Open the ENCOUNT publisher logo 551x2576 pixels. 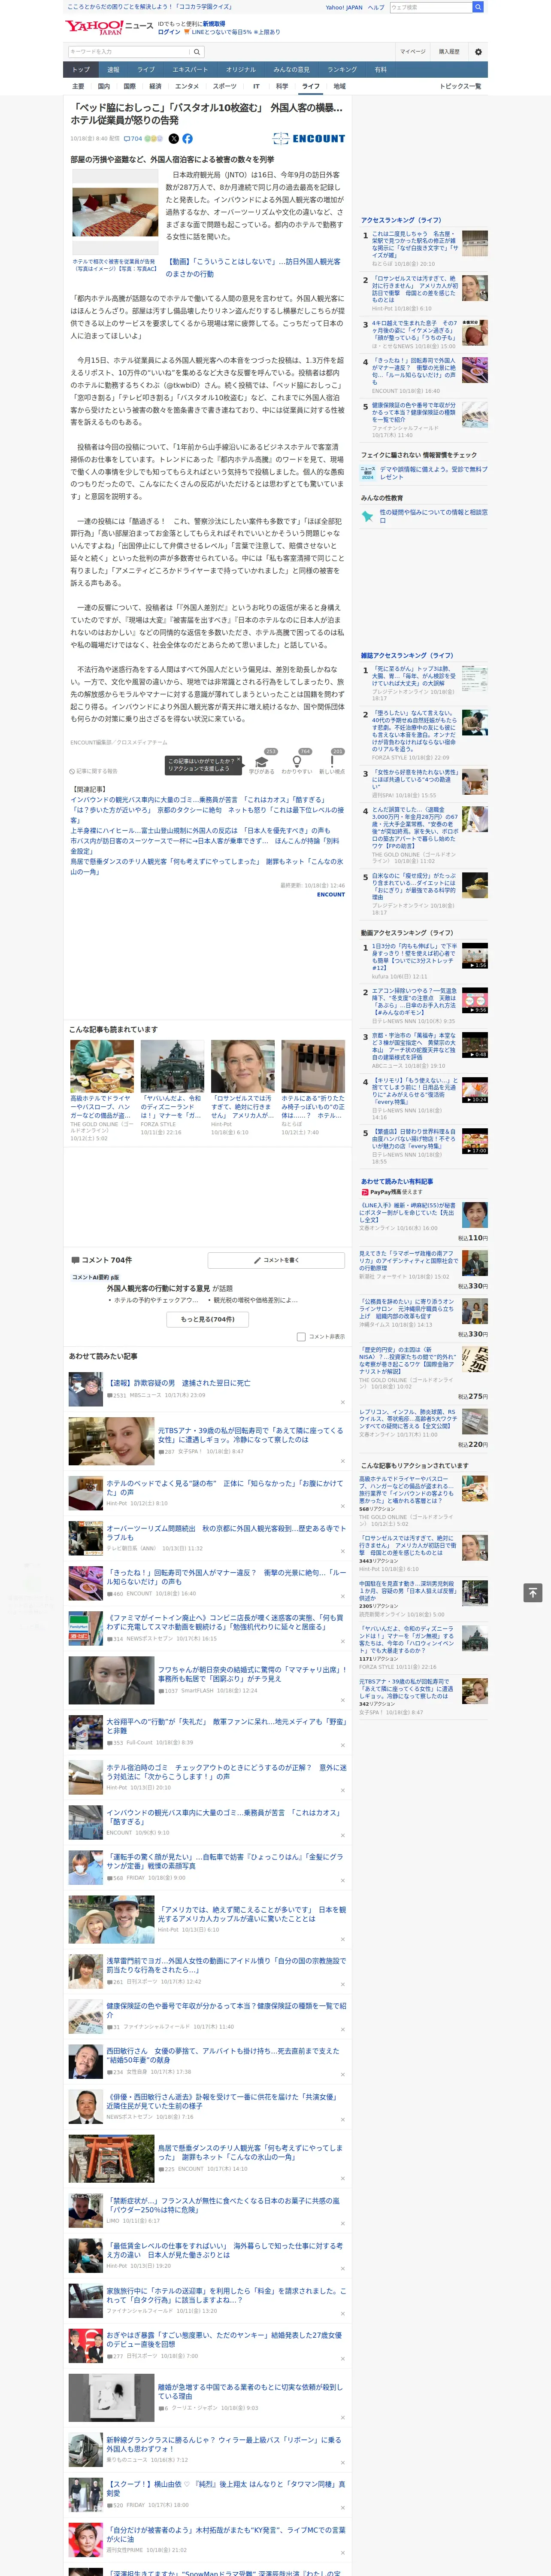coord(309,139)
